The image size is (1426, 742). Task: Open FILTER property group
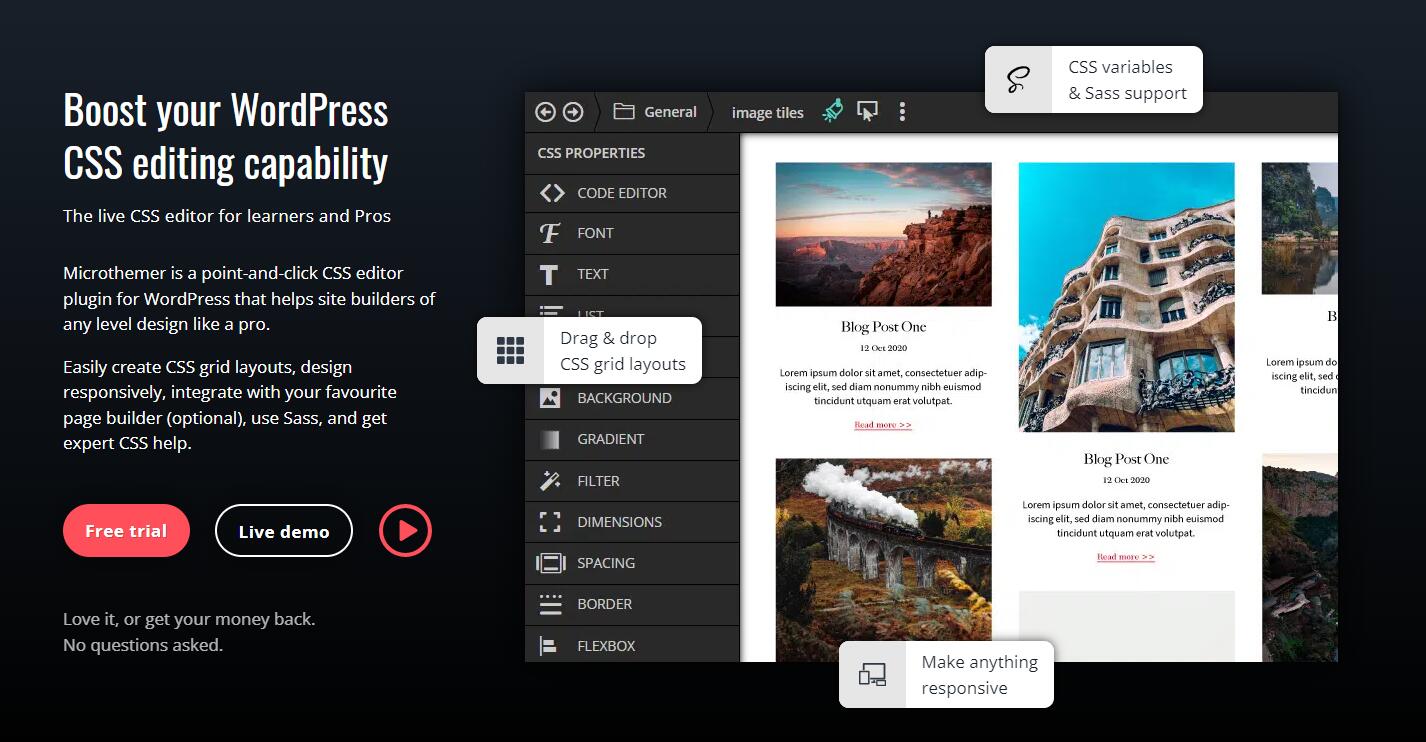pyautogui.click(x=632, y=481)
